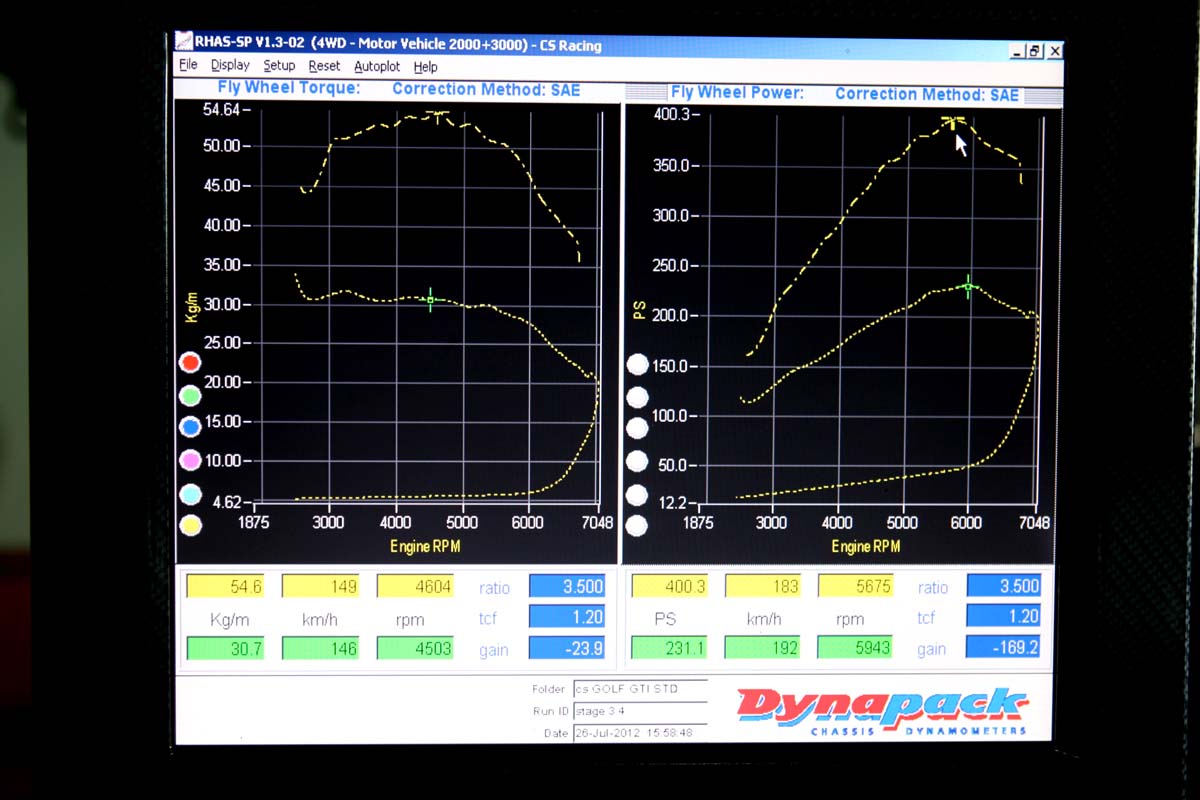Viewport: 1200px width, 800px height.
Task: Open the File menu
Action: point(188,66)
